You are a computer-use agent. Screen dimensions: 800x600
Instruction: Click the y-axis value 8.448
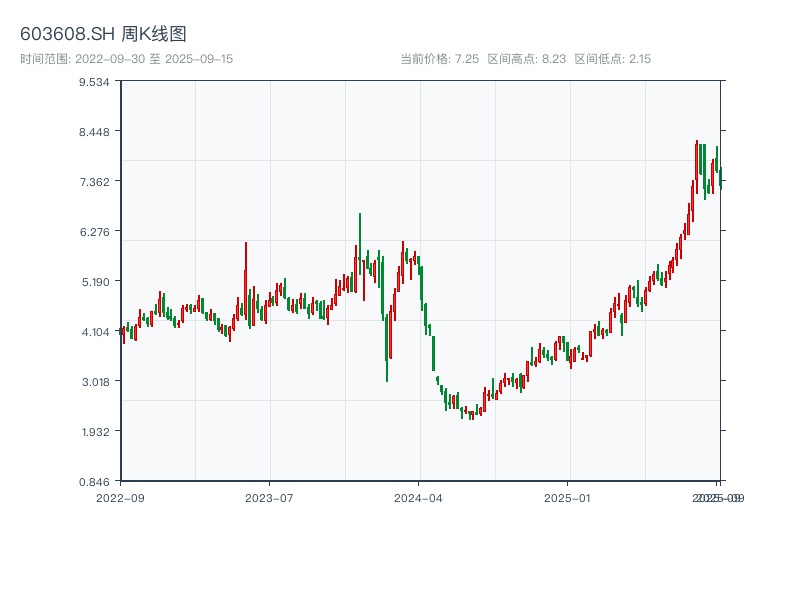[94, 132]
